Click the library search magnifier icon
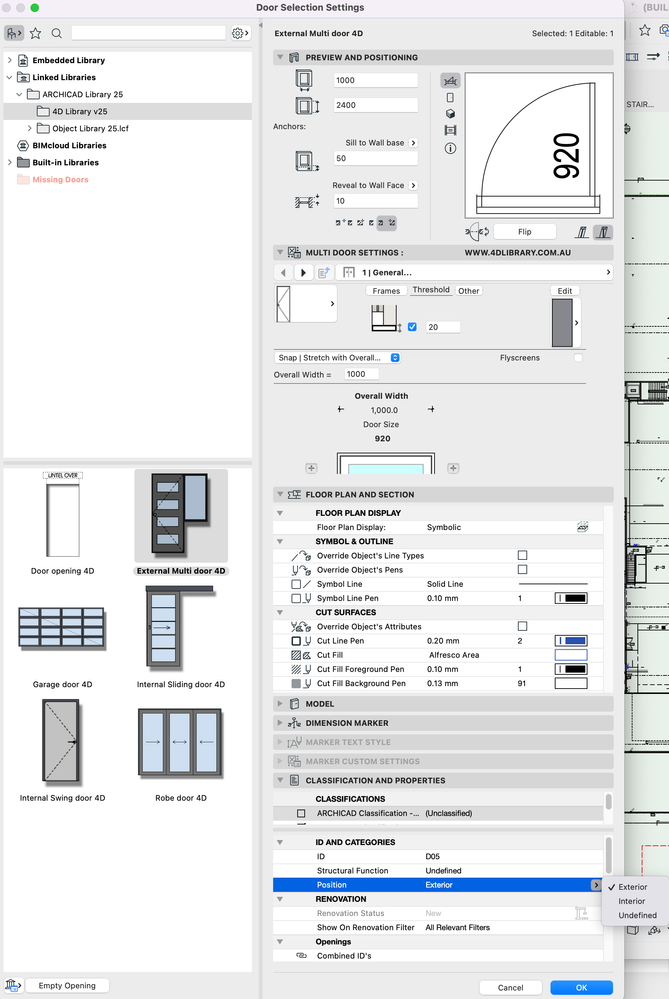The image size is (669, 999). tap(57, 33)
